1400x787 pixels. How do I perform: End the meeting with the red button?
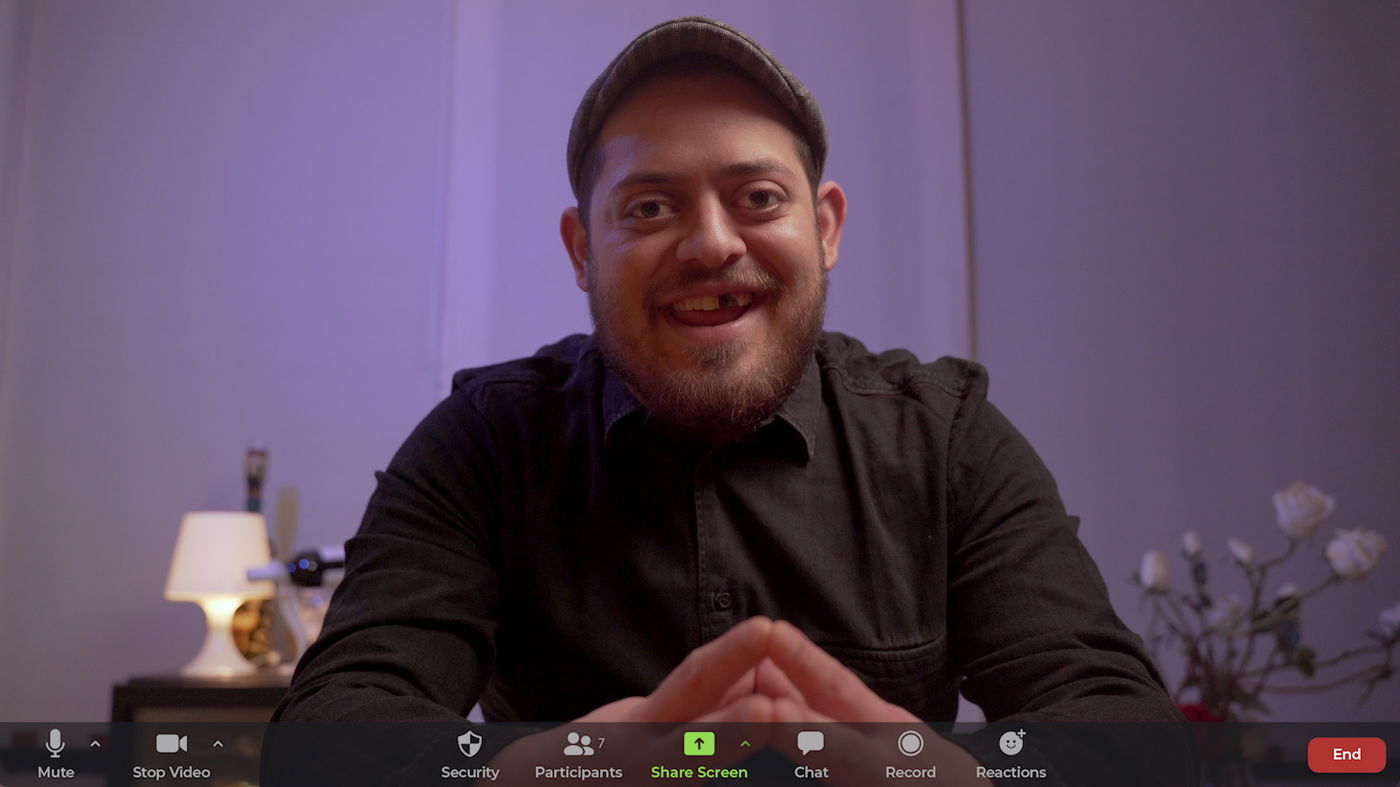click(1346, 755)
